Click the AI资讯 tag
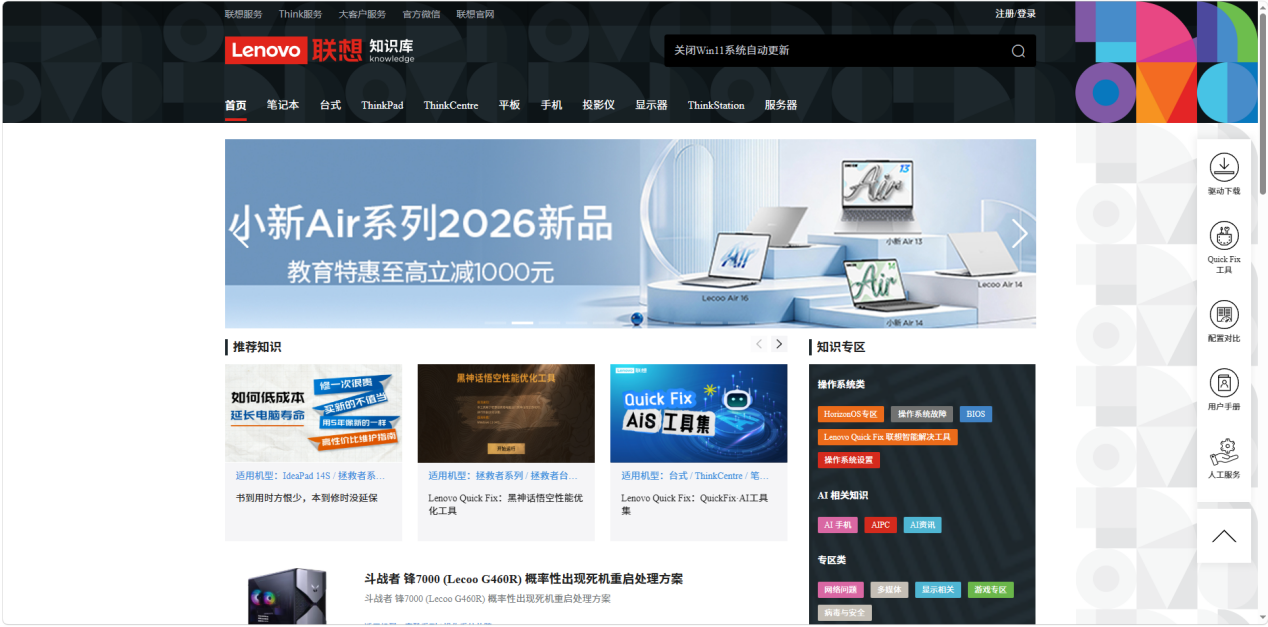 922,525
